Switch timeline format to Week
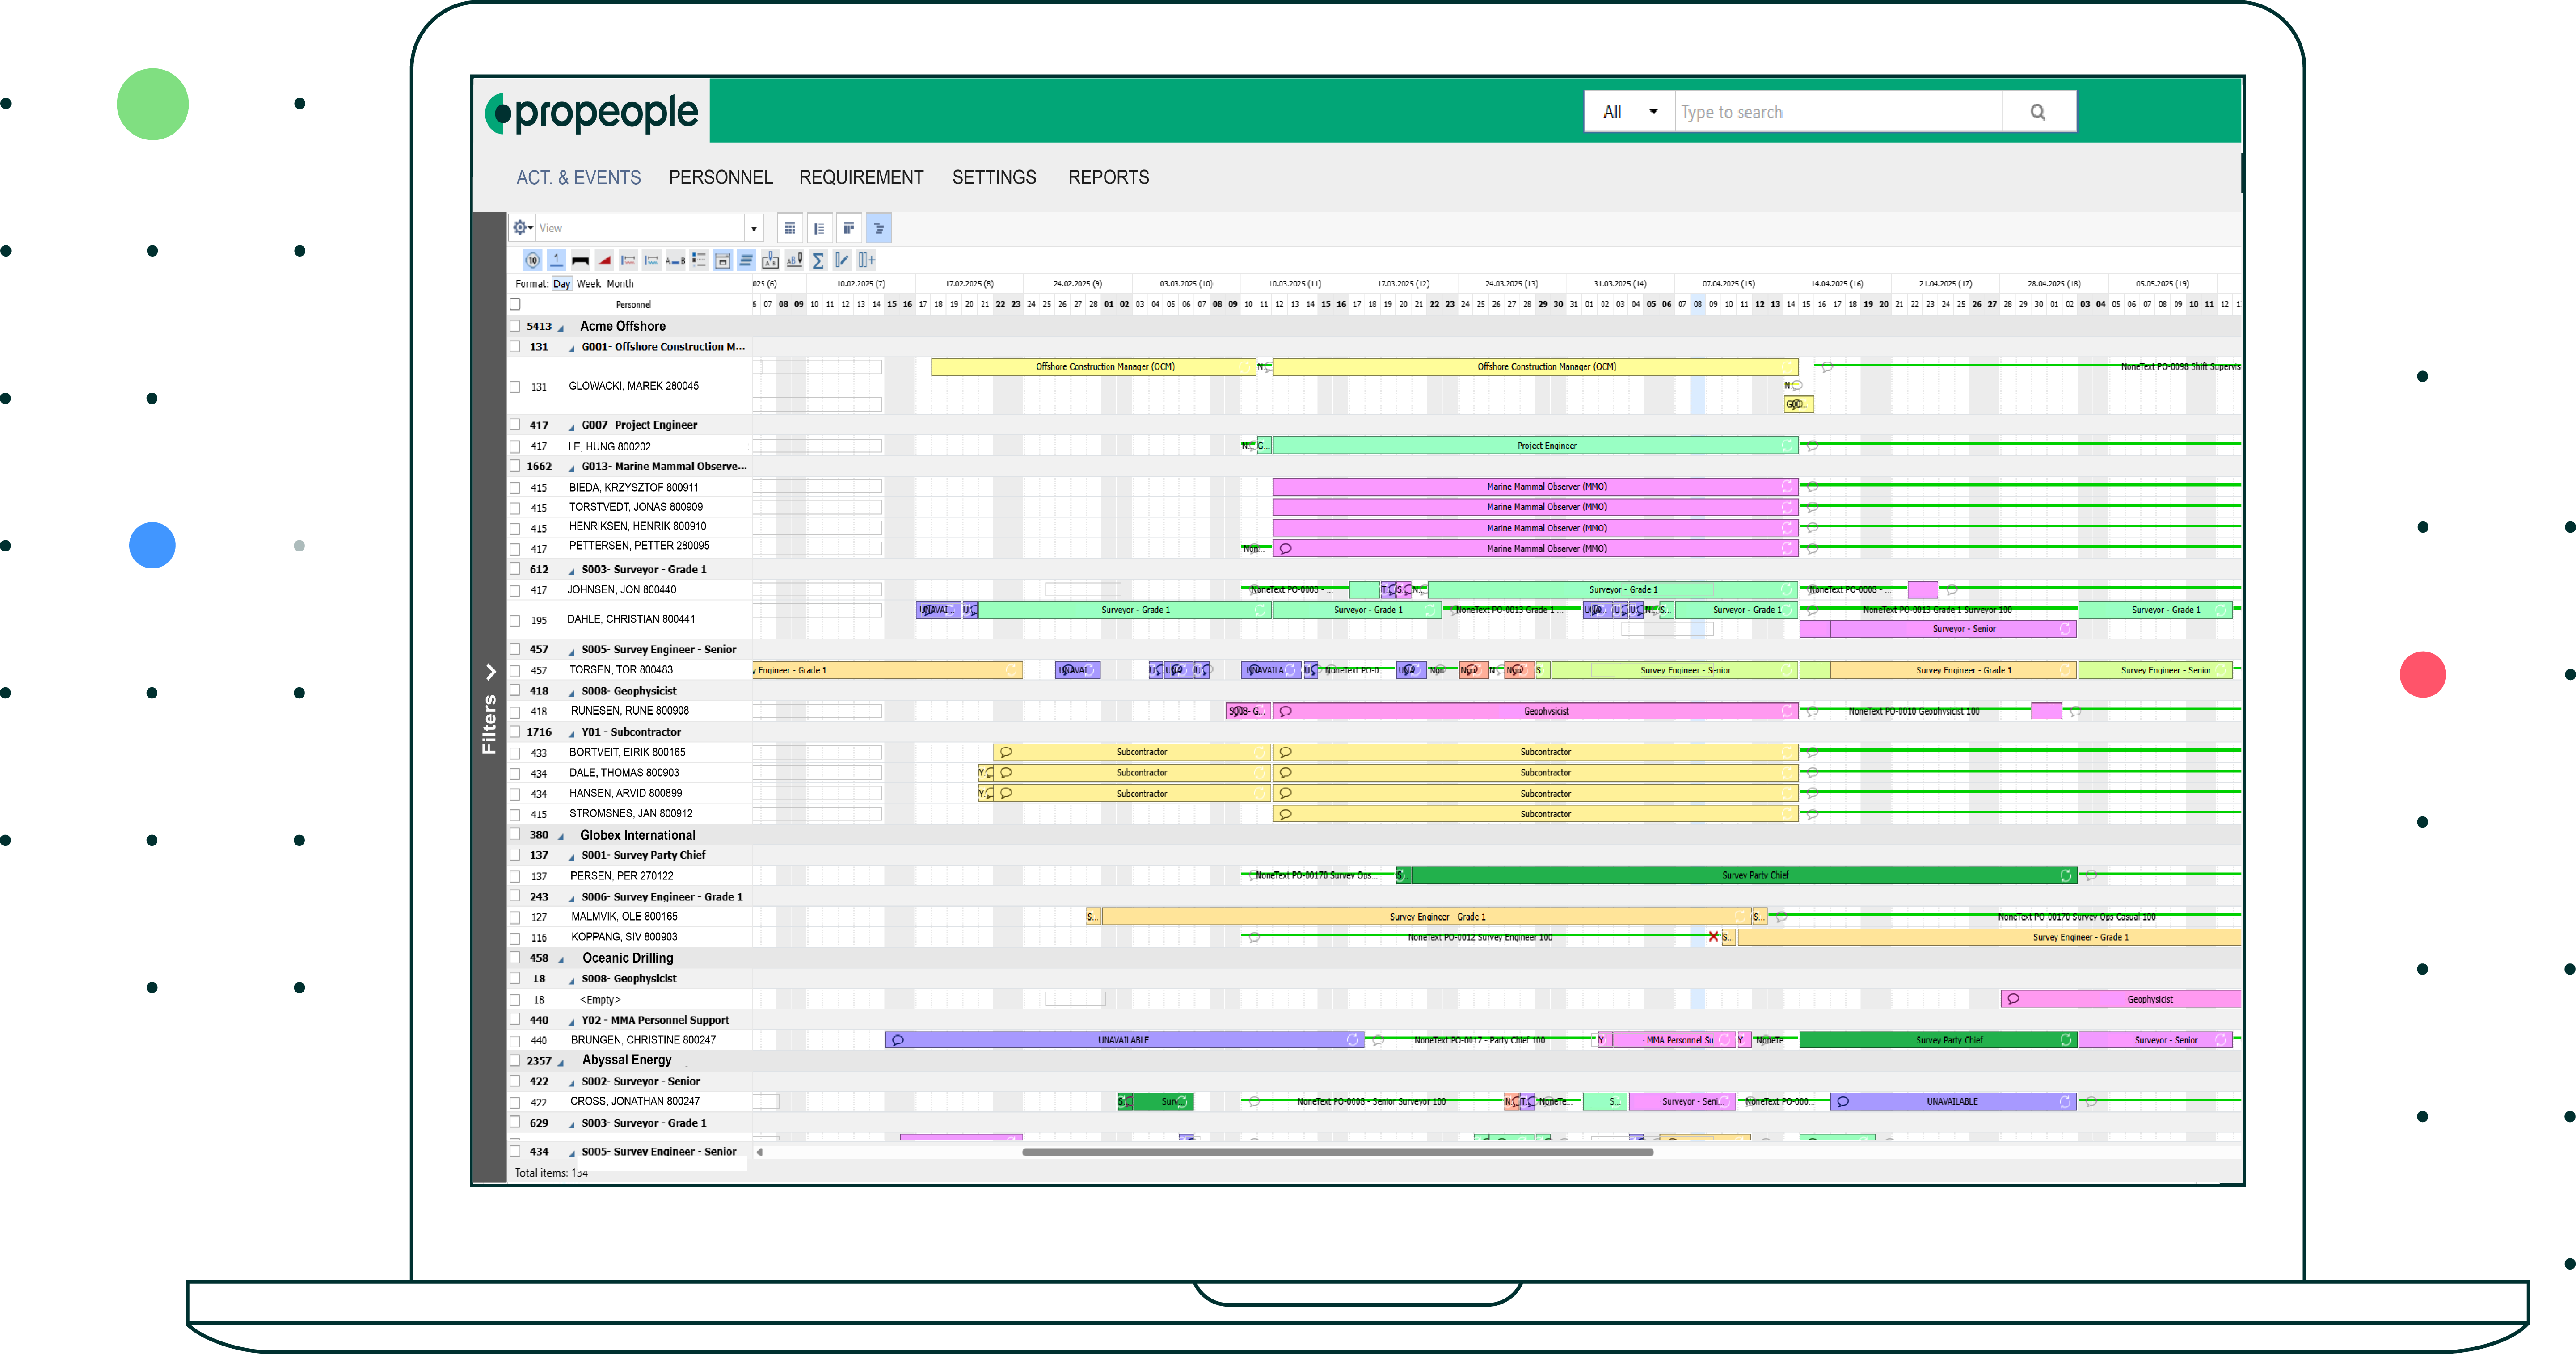 (x=589, y=284)
